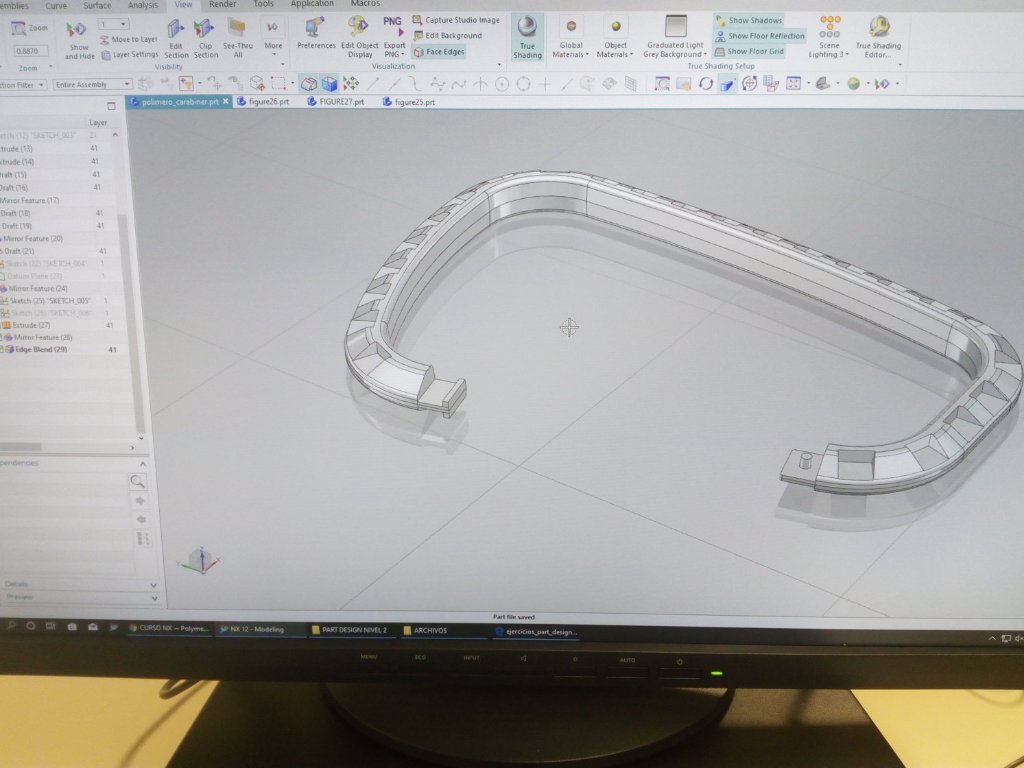This screenshot has width=1024, height=768.
Task: Open the Edit Section tool
Action: click(x=176, y=39)
